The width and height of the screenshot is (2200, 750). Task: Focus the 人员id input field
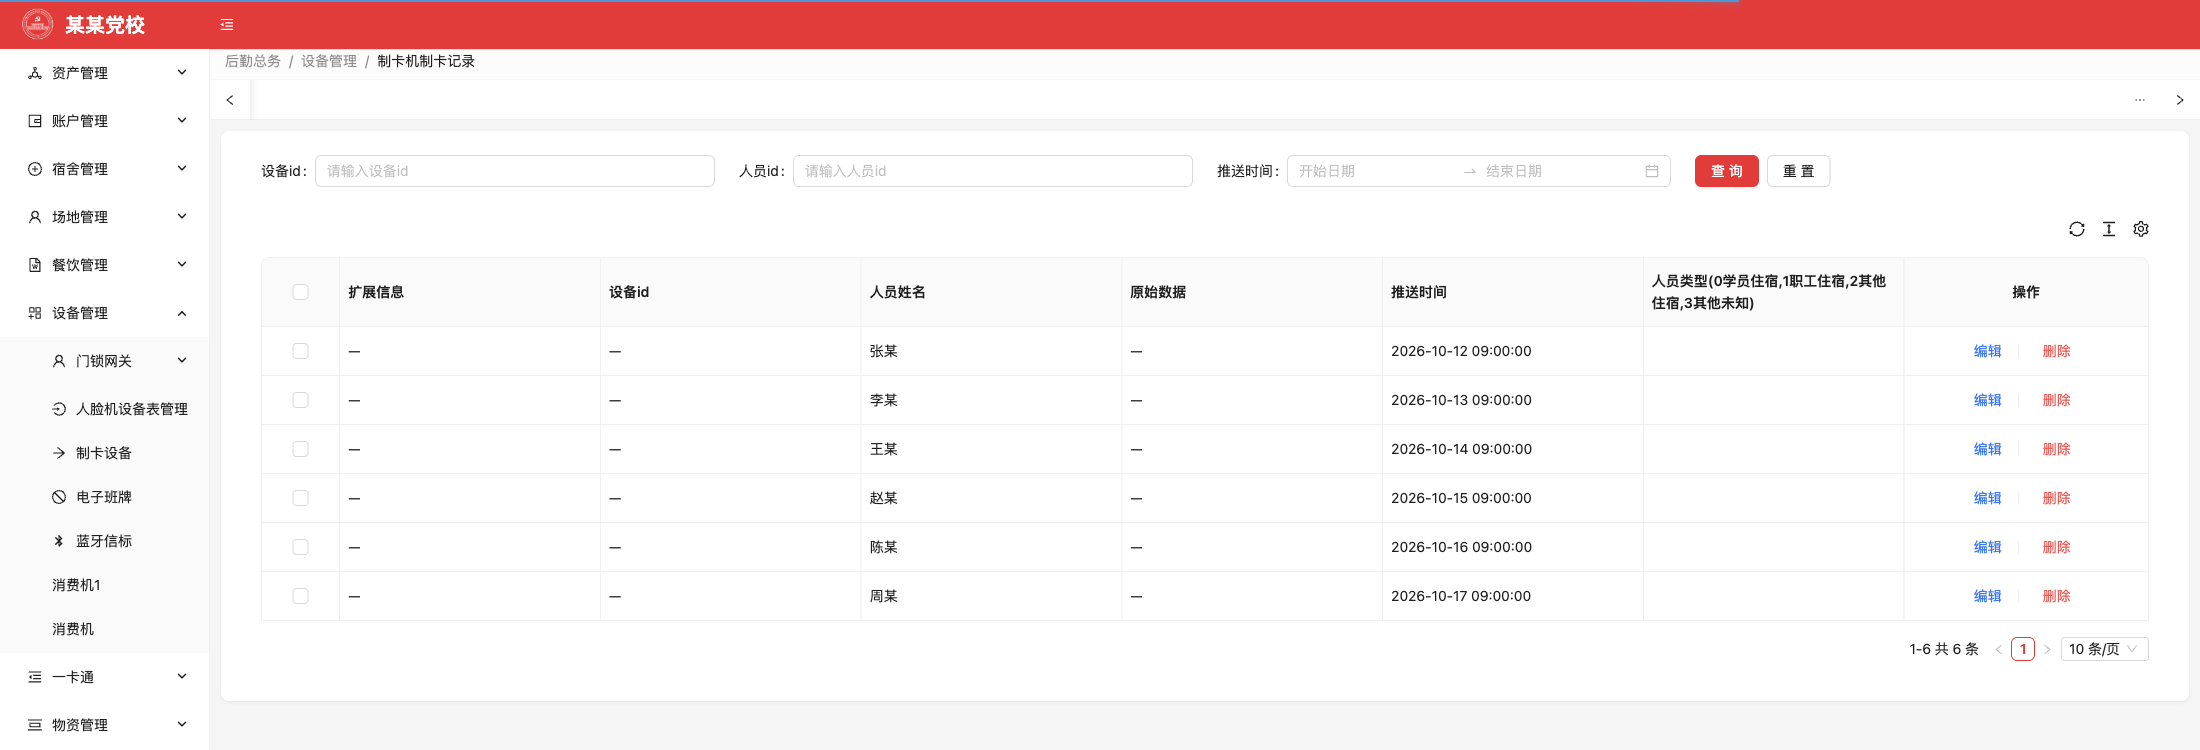(x=993, y=171)
